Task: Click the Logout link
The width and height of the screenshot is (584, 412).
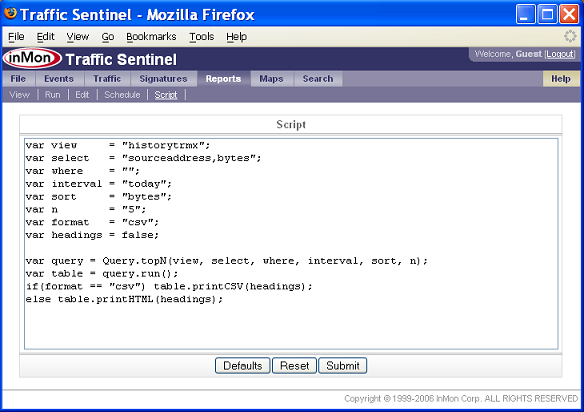Action: (560, 54)
